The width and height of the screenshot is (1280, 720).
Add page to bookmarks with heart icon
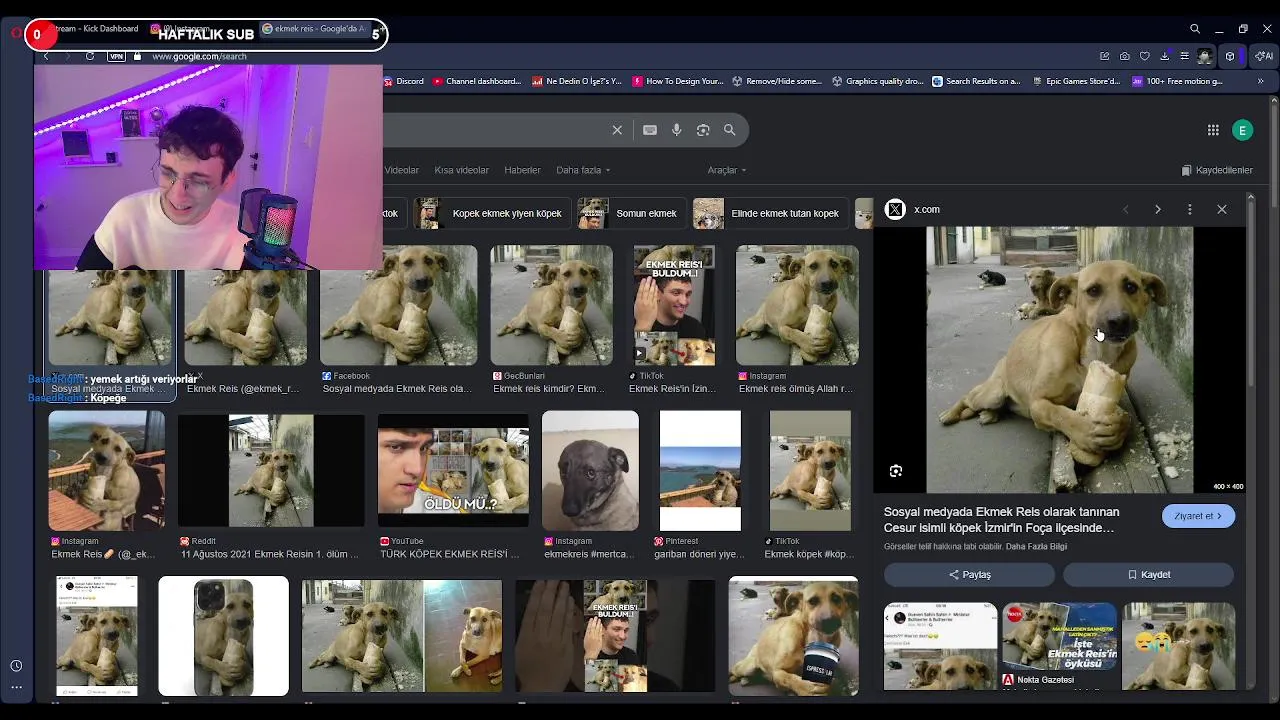coord(1145,56)
